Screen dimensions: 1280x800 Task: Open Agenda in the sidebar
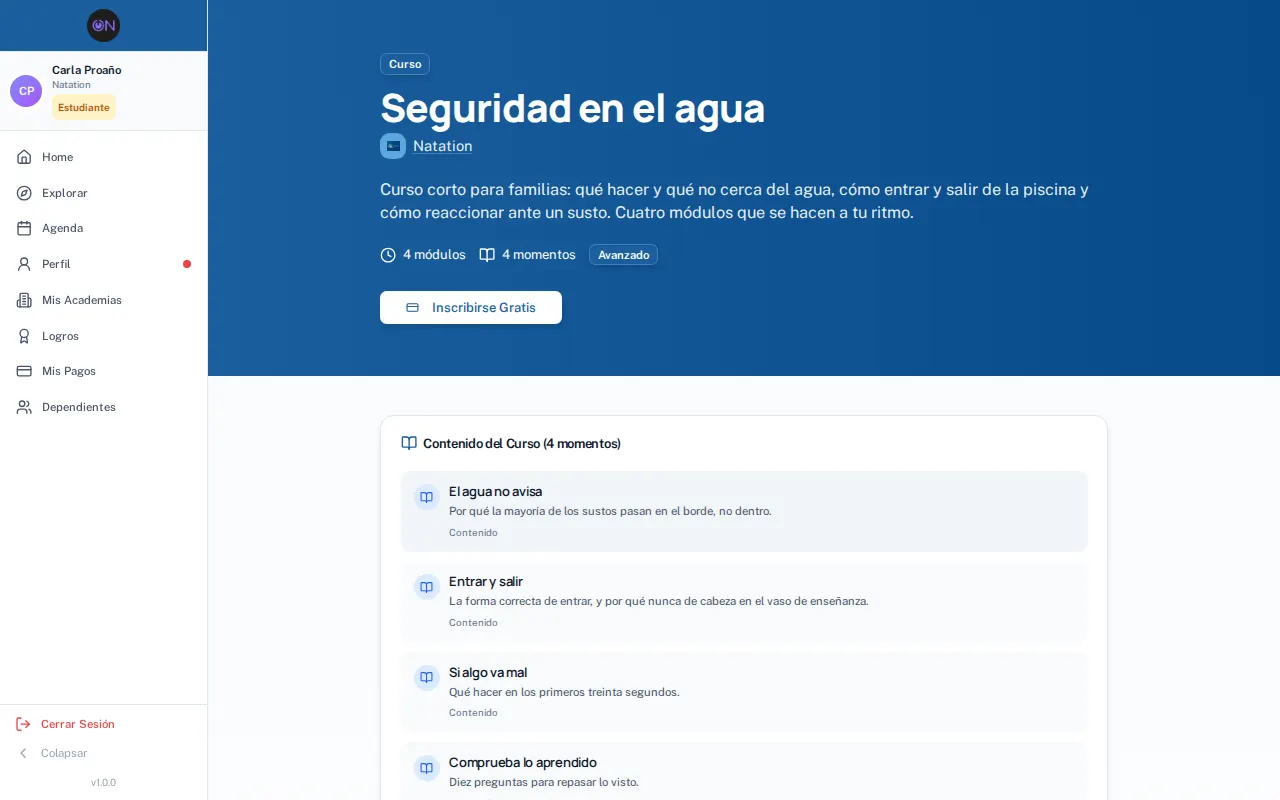[x=104, y=228]
